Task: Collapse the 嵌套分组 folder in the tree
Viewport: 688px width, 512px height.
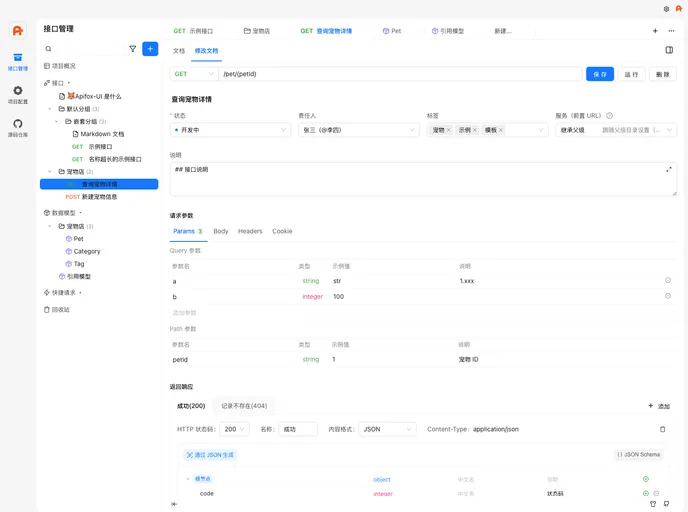Action: coord(56,122)
